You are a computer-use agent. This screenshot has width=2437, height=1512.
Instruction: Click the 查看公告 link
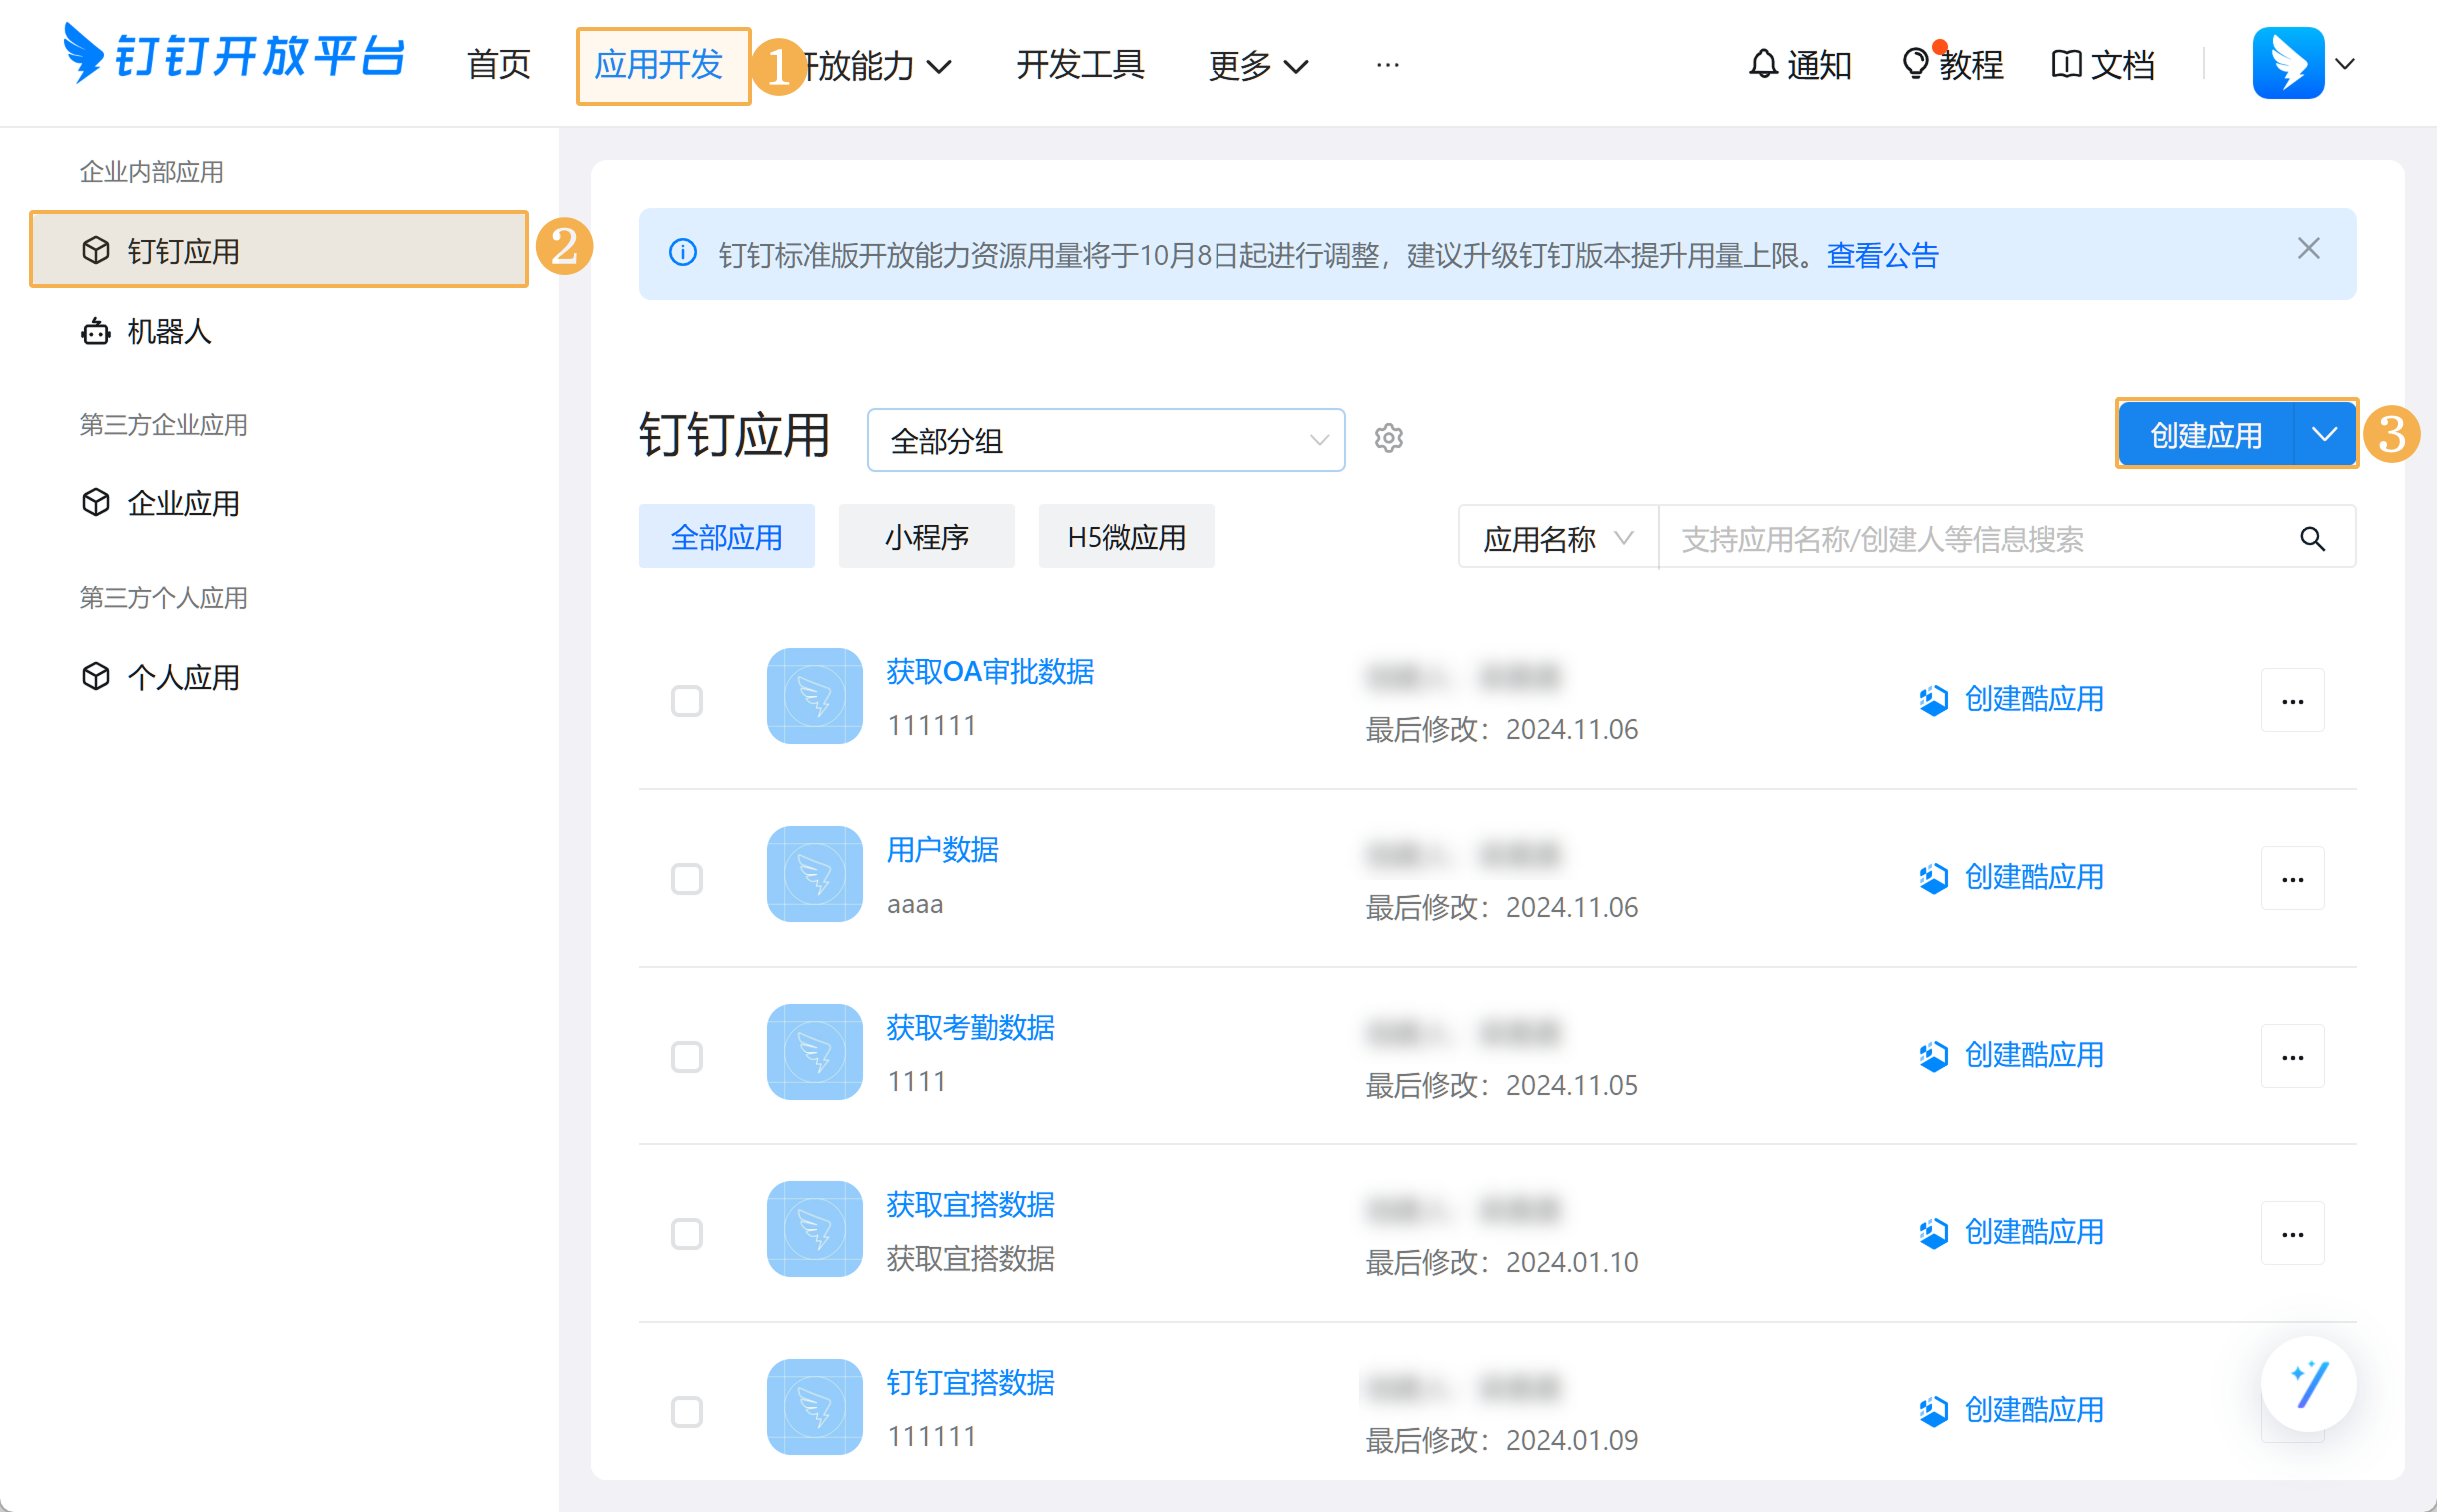[x=1882, y=255]
